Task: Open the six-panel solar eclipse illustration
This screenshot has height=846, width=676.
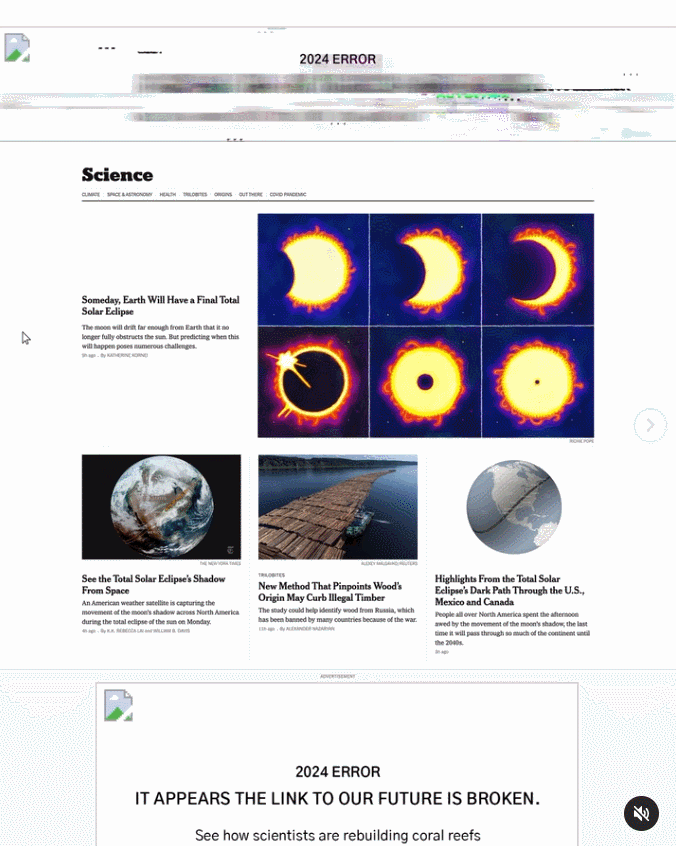Action: click(426, 325)
